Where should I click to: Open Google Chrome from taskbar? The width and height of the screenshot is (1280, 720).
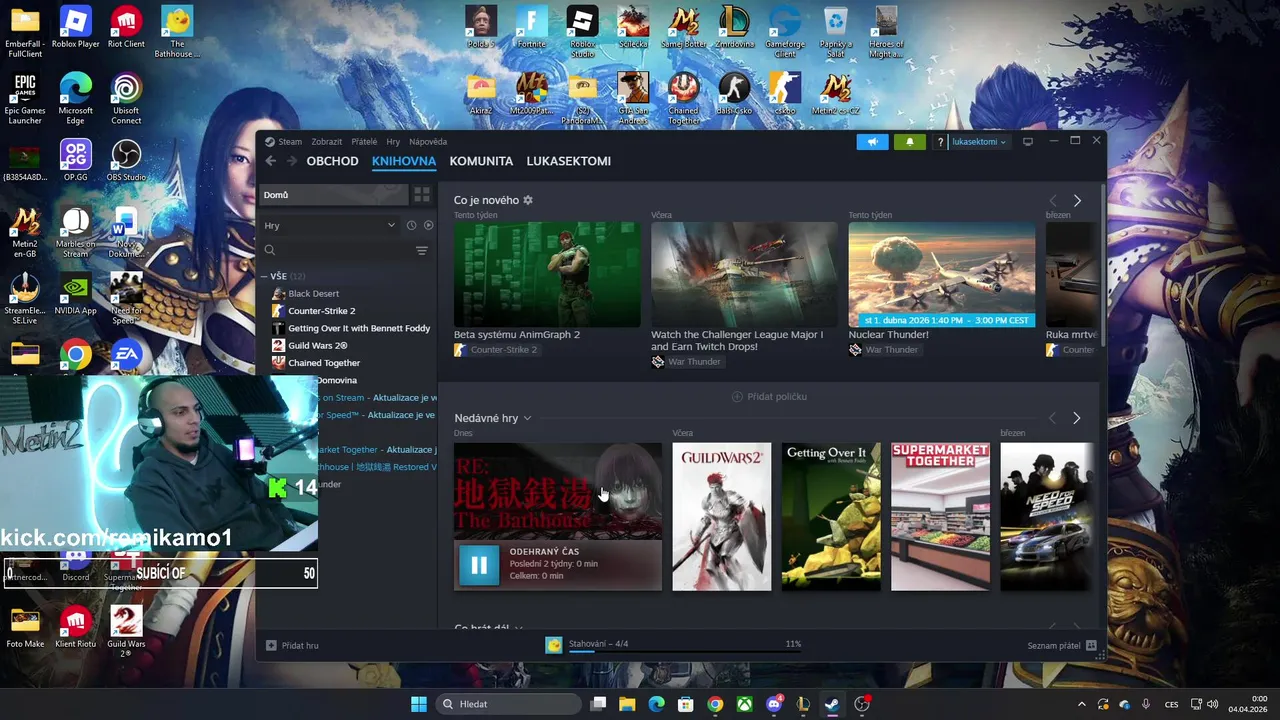tap(715, 704)
